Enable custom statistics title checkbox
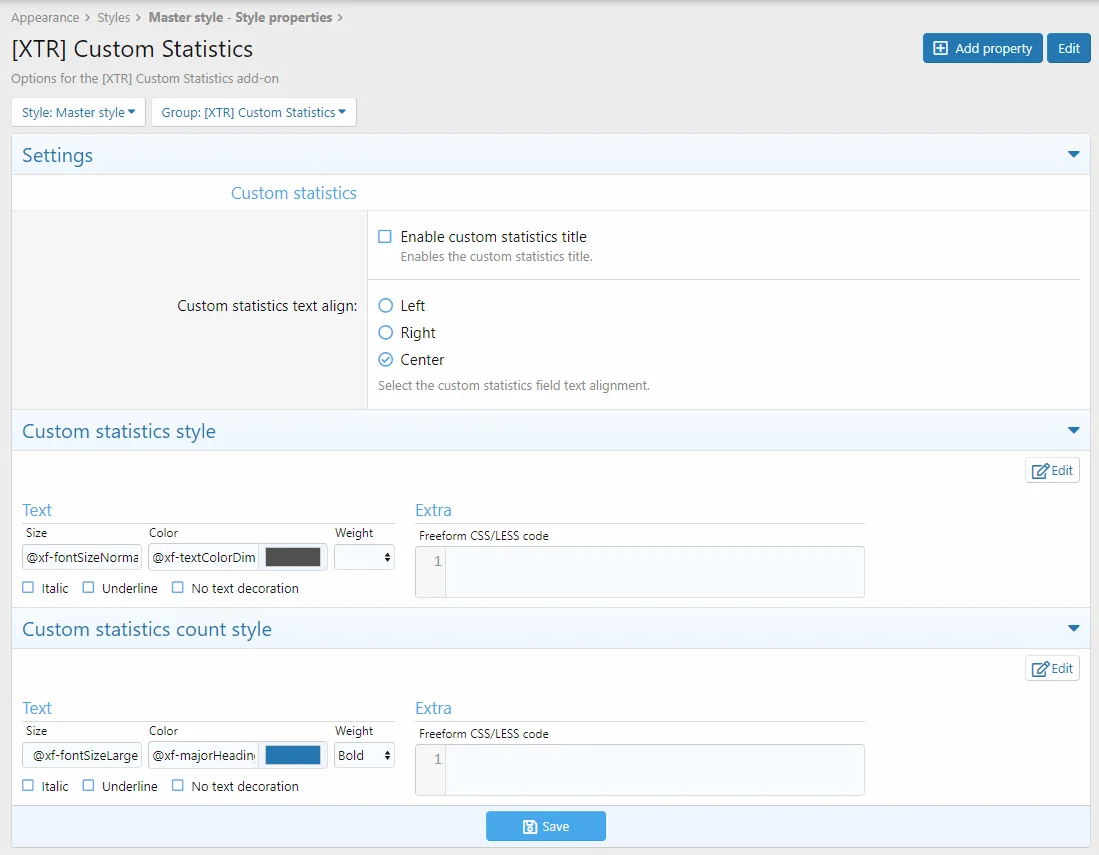 [x=385, y=237]
